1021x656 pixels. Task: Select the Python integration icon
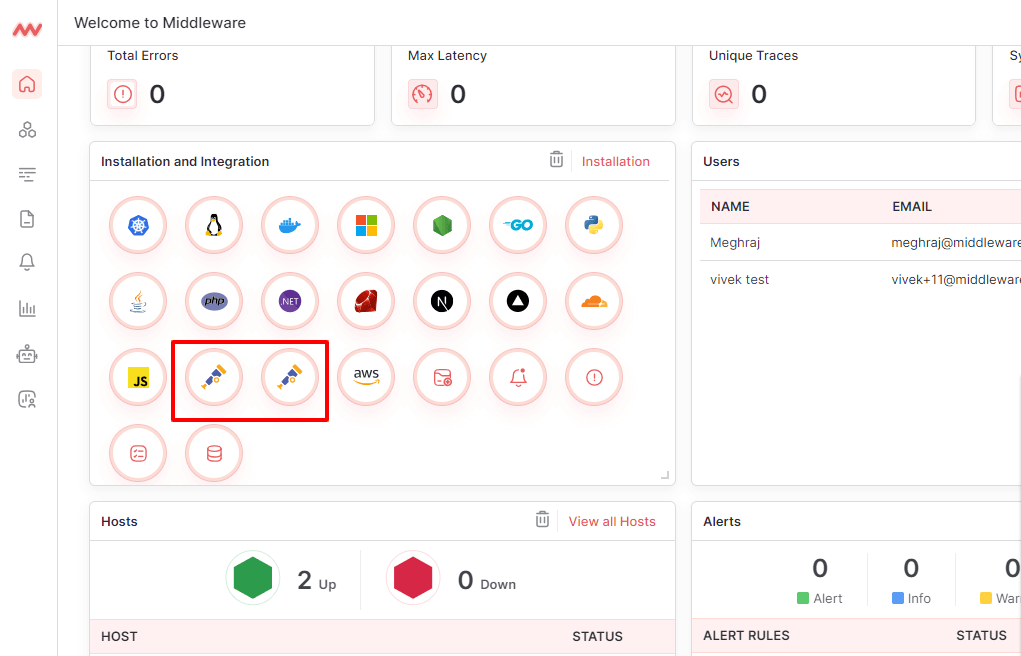pyautogui.click(x=594, y=225)
